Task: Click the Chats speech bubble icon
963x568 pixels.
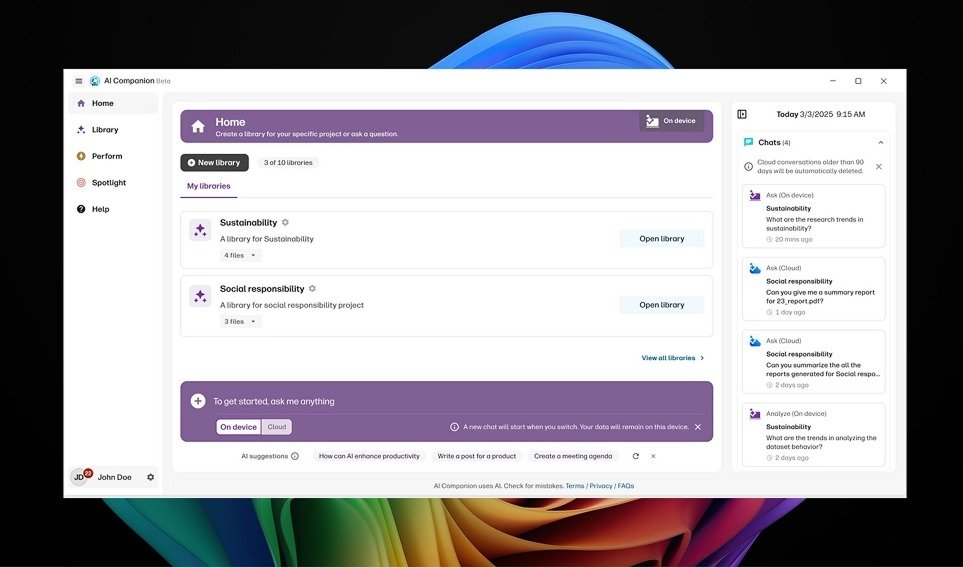Action: [x=748, y=142]
